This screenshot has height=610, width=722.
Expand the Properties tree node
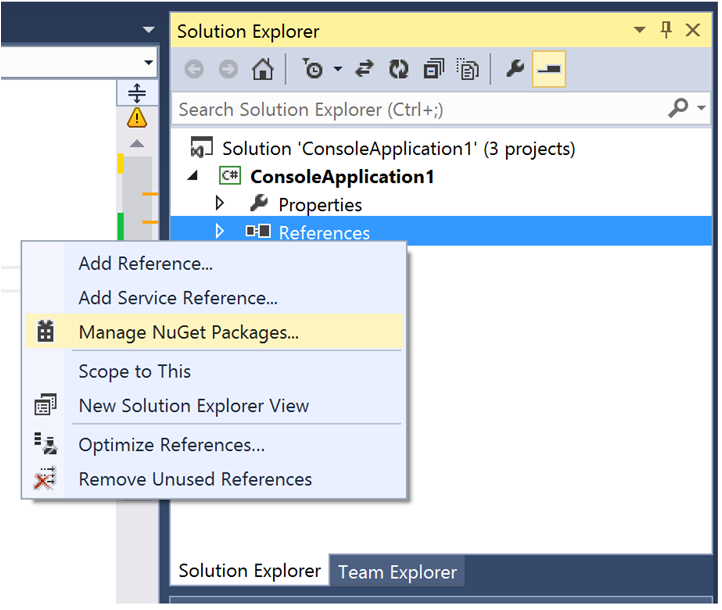220,204
